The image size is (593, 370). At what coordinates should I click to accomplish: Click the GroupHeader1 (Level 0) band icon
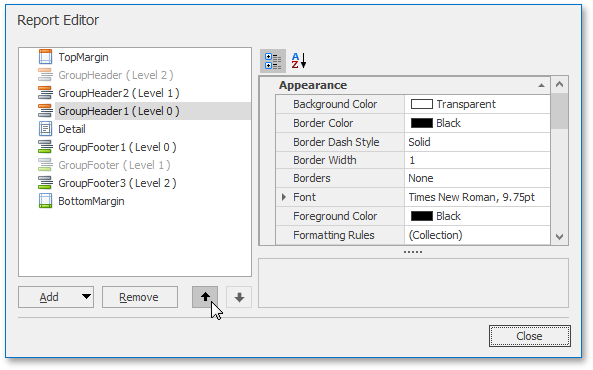[x=45, y=111]
